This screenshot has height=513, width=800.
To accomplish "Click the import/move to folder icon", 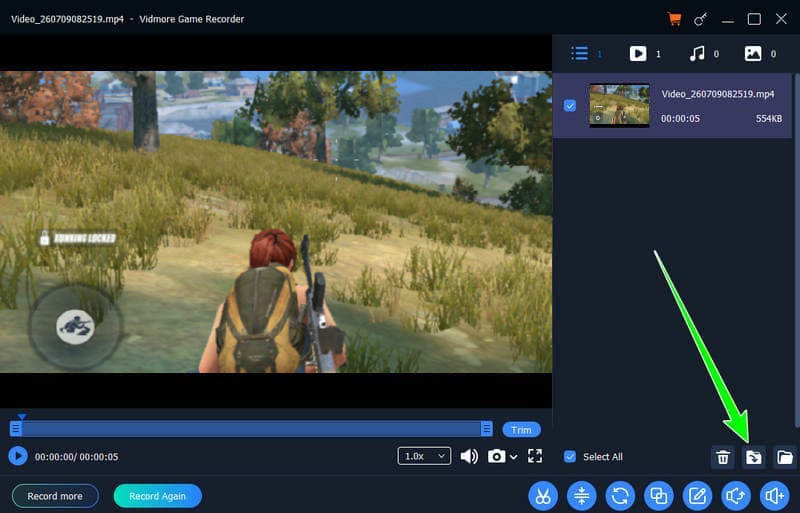I will (x=754, y=457).
